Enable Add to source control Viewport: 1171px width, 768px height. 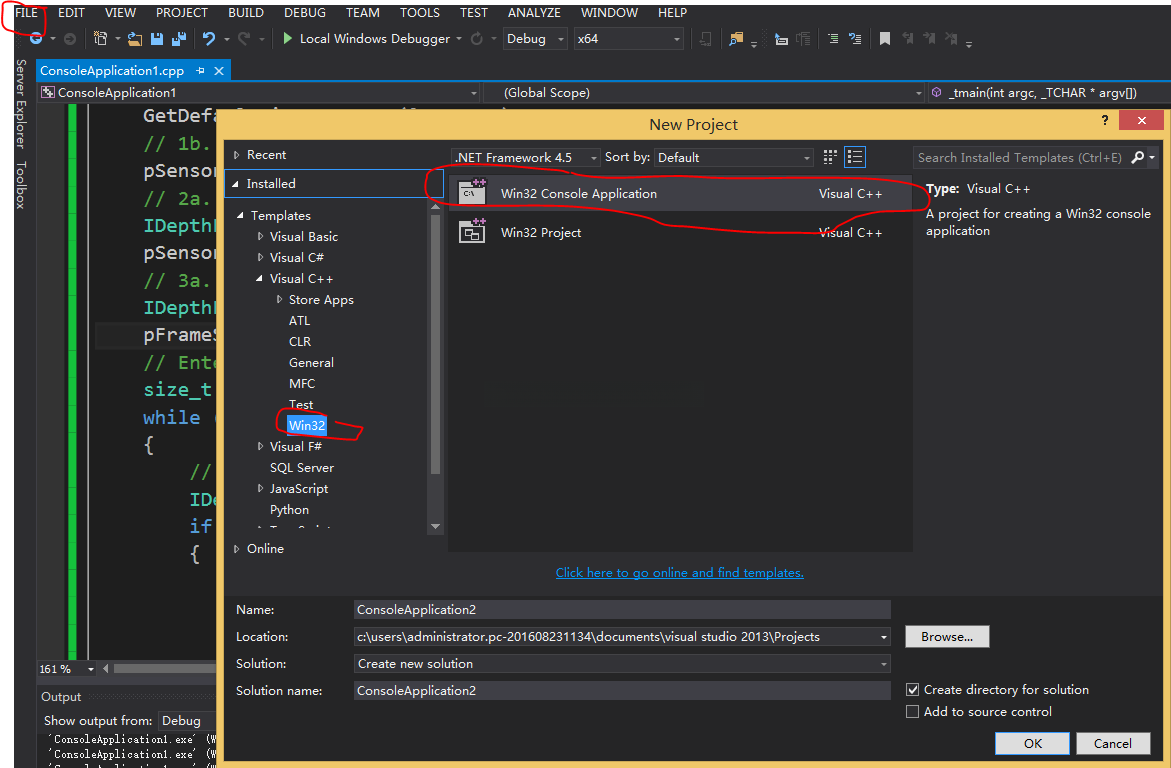tap(912, 712)
